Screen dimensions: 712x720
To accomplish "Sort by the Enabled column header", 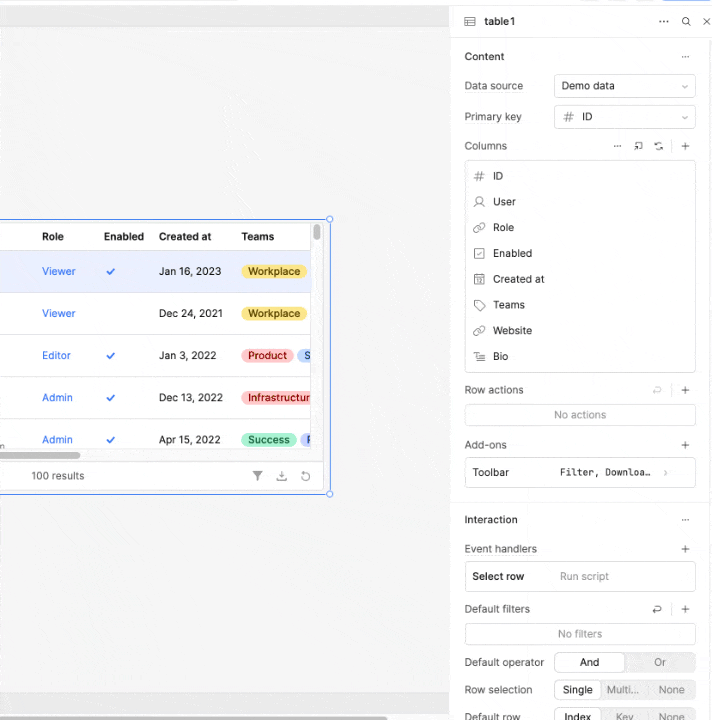I will tap(123, 237).
